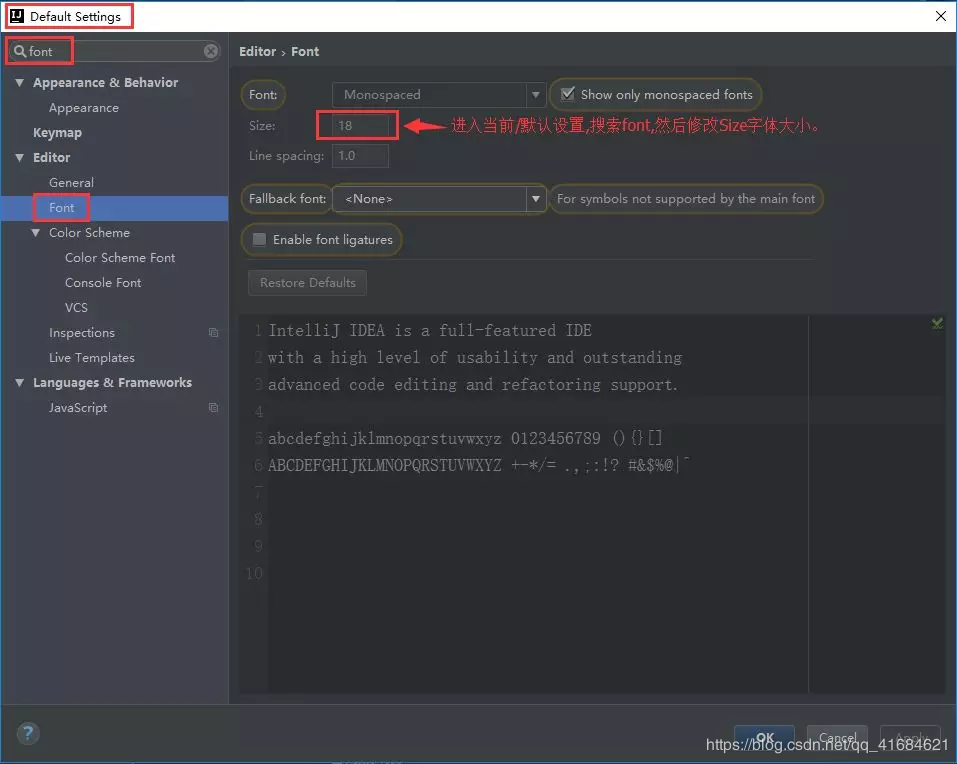
Task: Open the Appearance settings page
Action: click(x=84, y=108)
